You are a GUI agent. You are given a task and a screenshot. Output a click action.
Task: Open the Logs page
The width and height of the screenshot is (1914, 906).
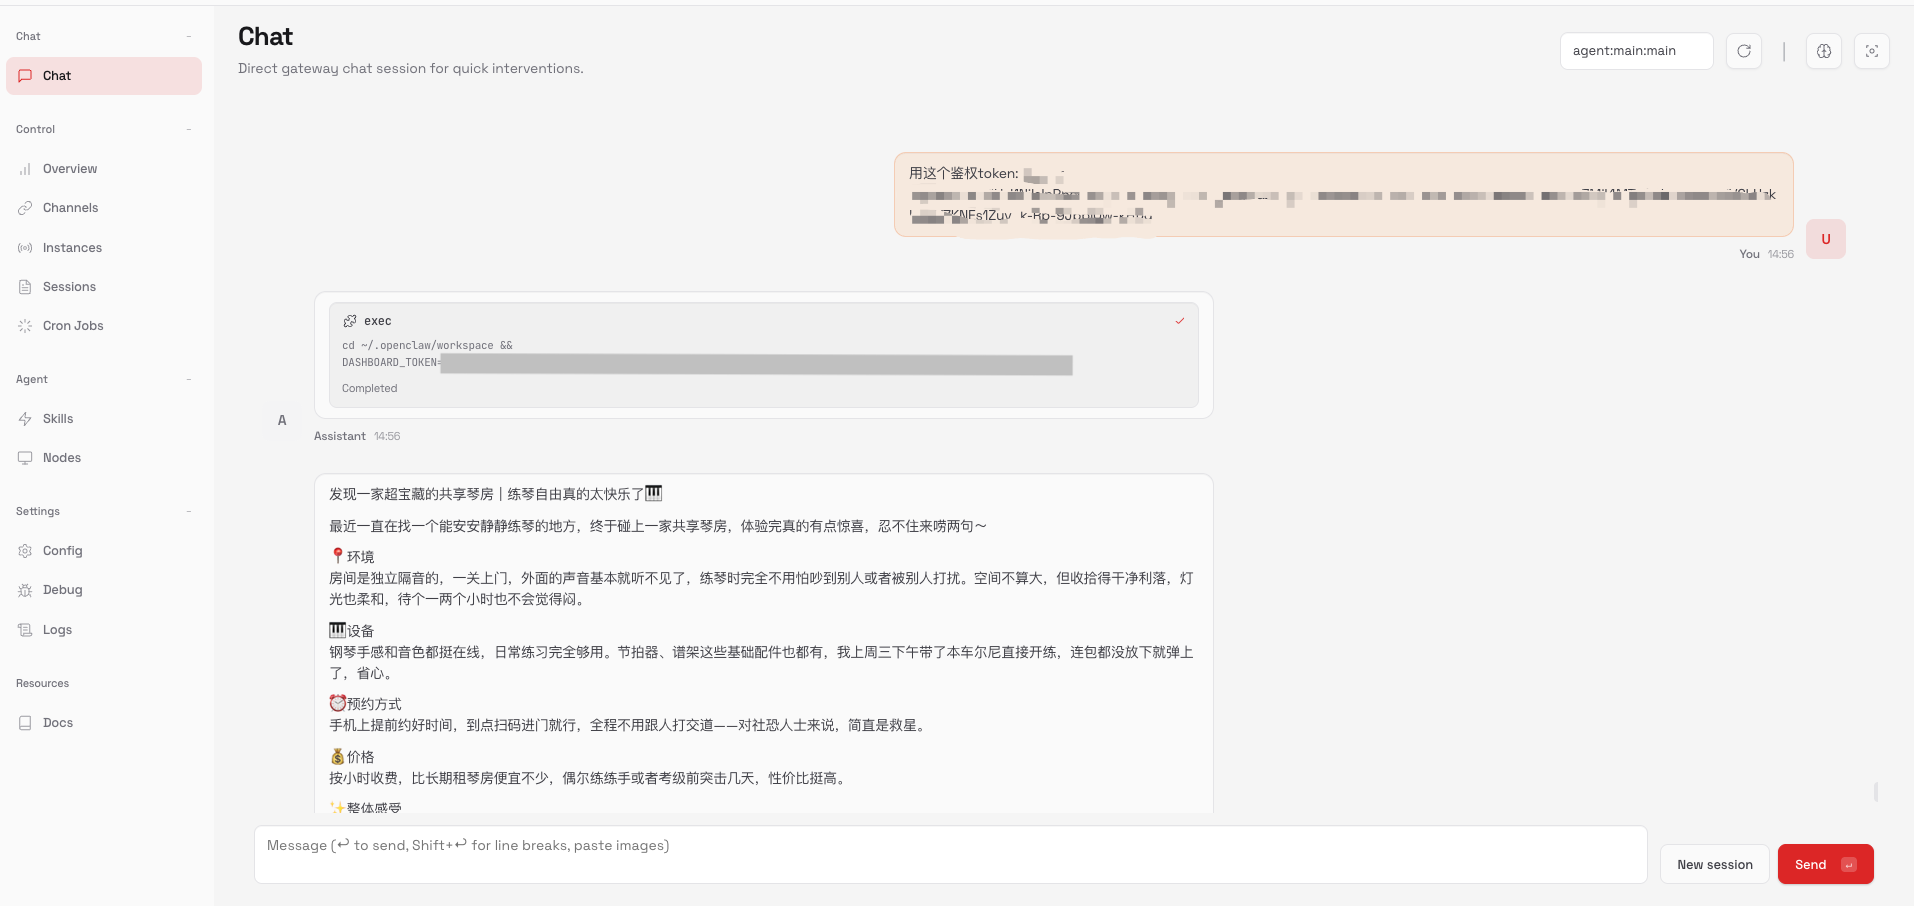[x=104, y=630]
